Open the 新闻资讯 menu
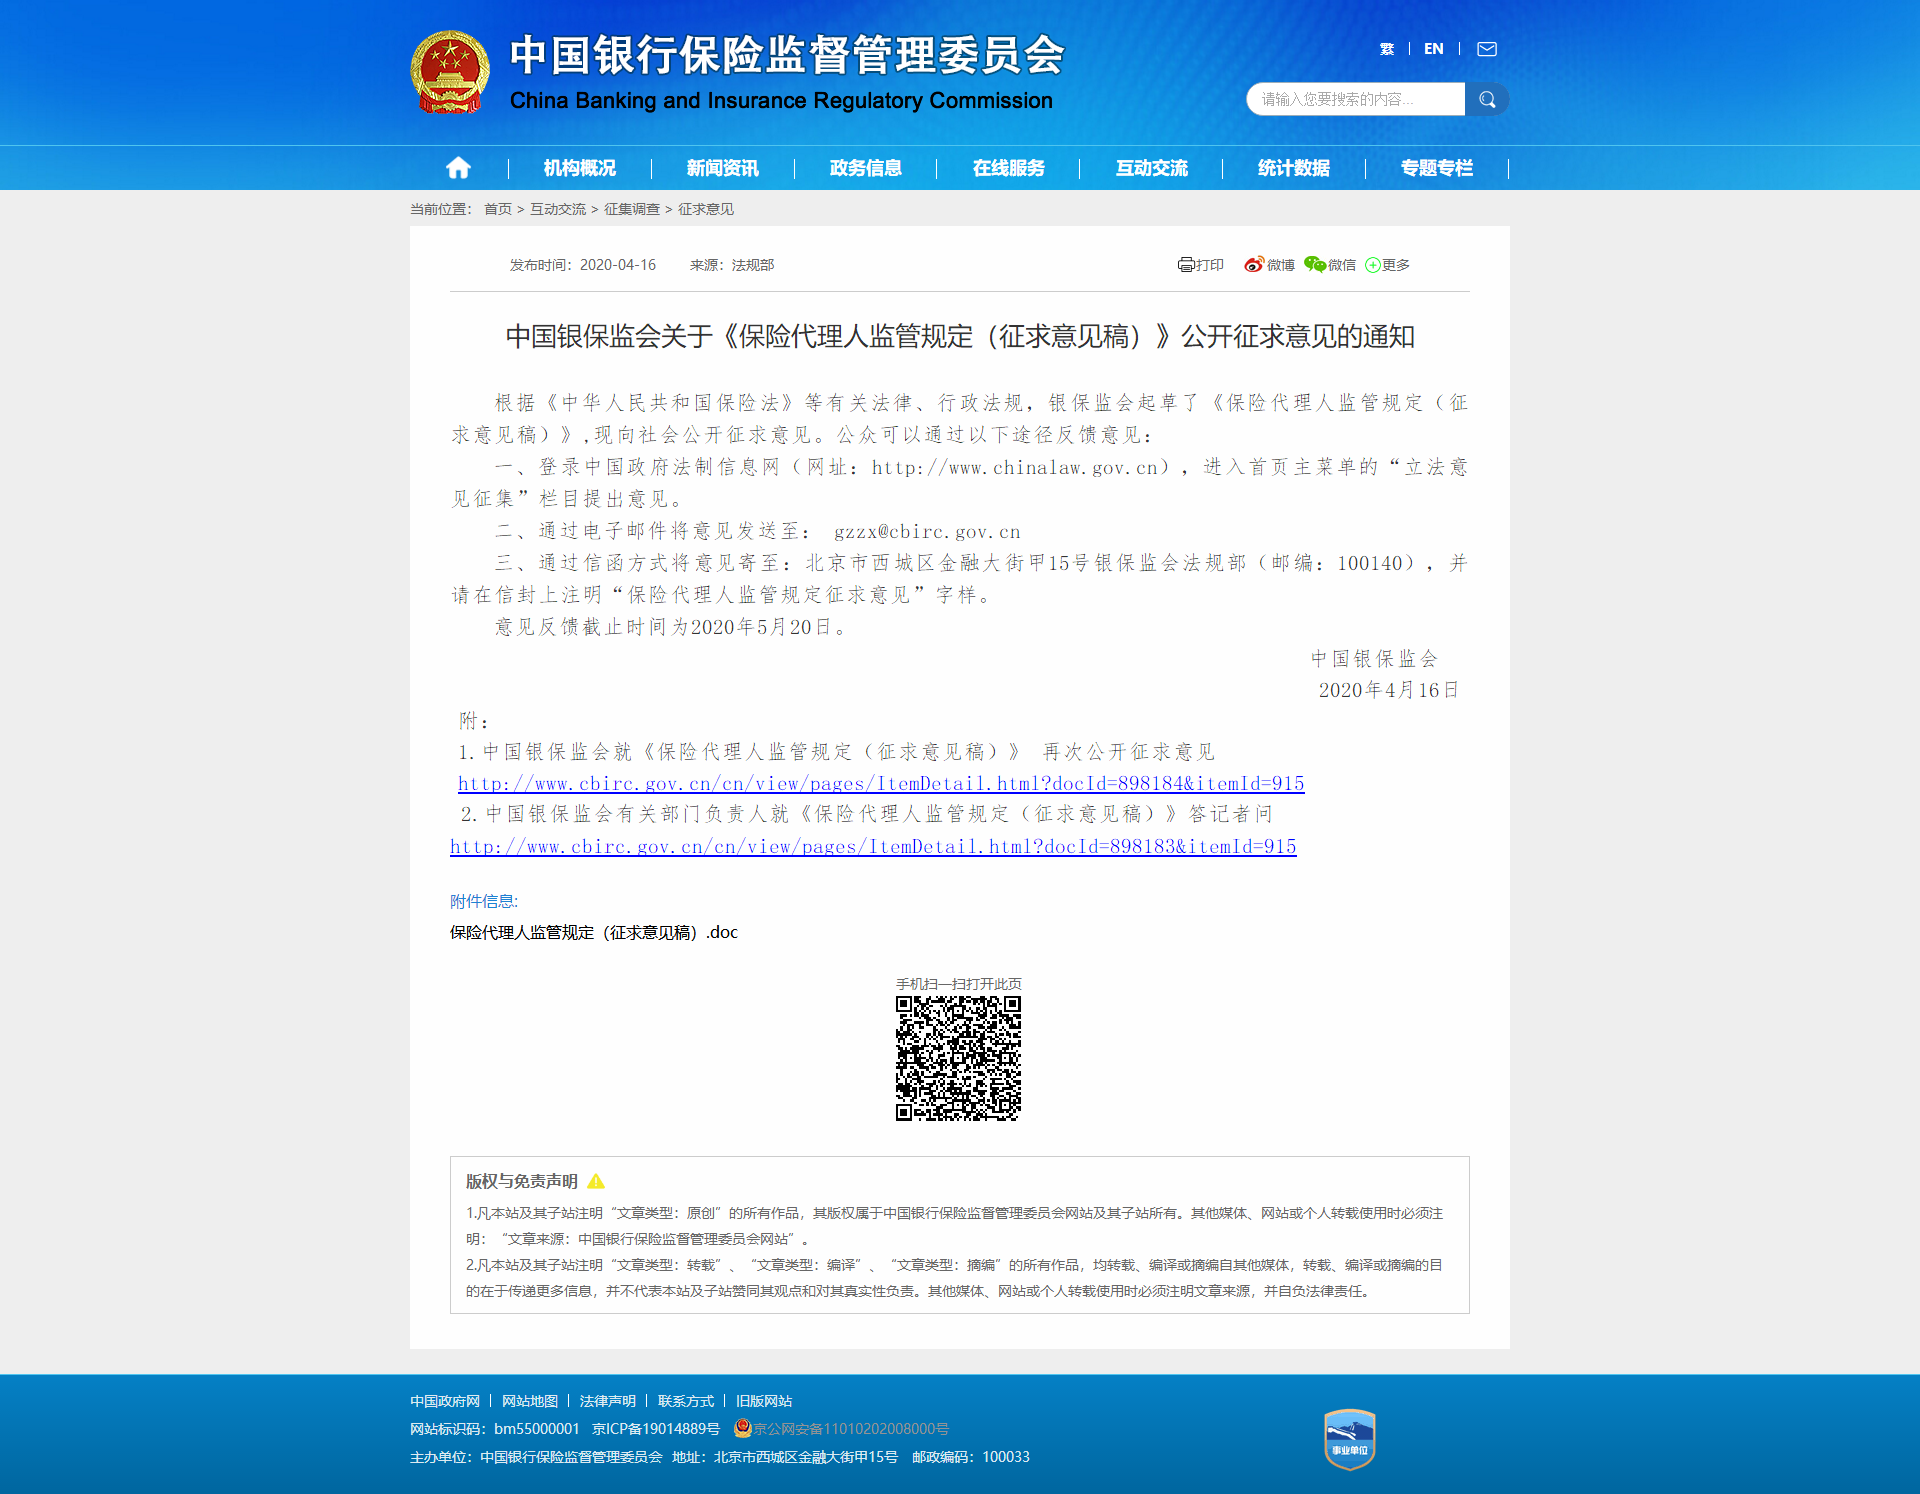Screen dimensions: 1920x1494 (x=721, y=168)
